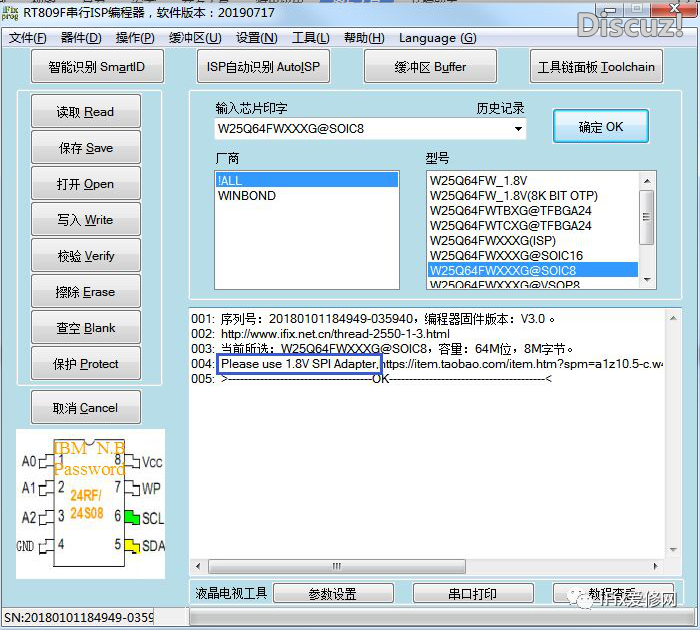Open the 器件(D) menu
This screenshot has width=700, height=630.
click(81, 38)
